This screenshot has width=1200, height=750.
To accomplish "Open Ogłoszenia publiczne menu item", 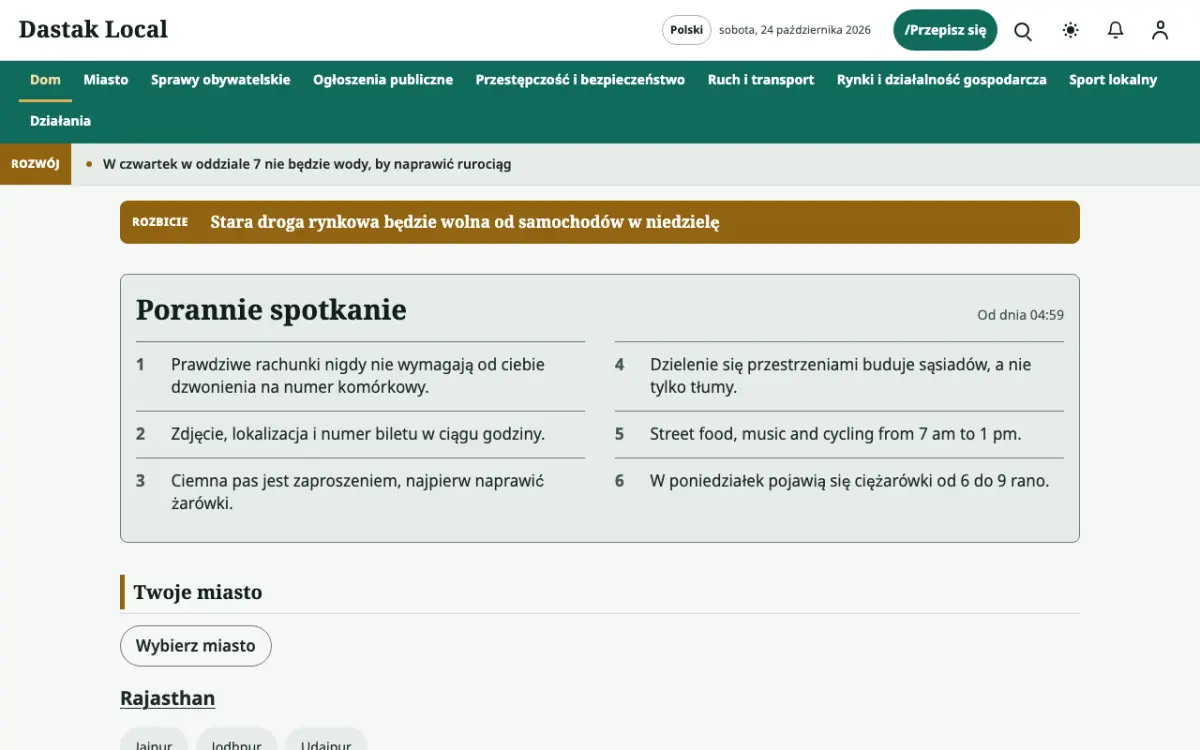I will pos(383,80).
